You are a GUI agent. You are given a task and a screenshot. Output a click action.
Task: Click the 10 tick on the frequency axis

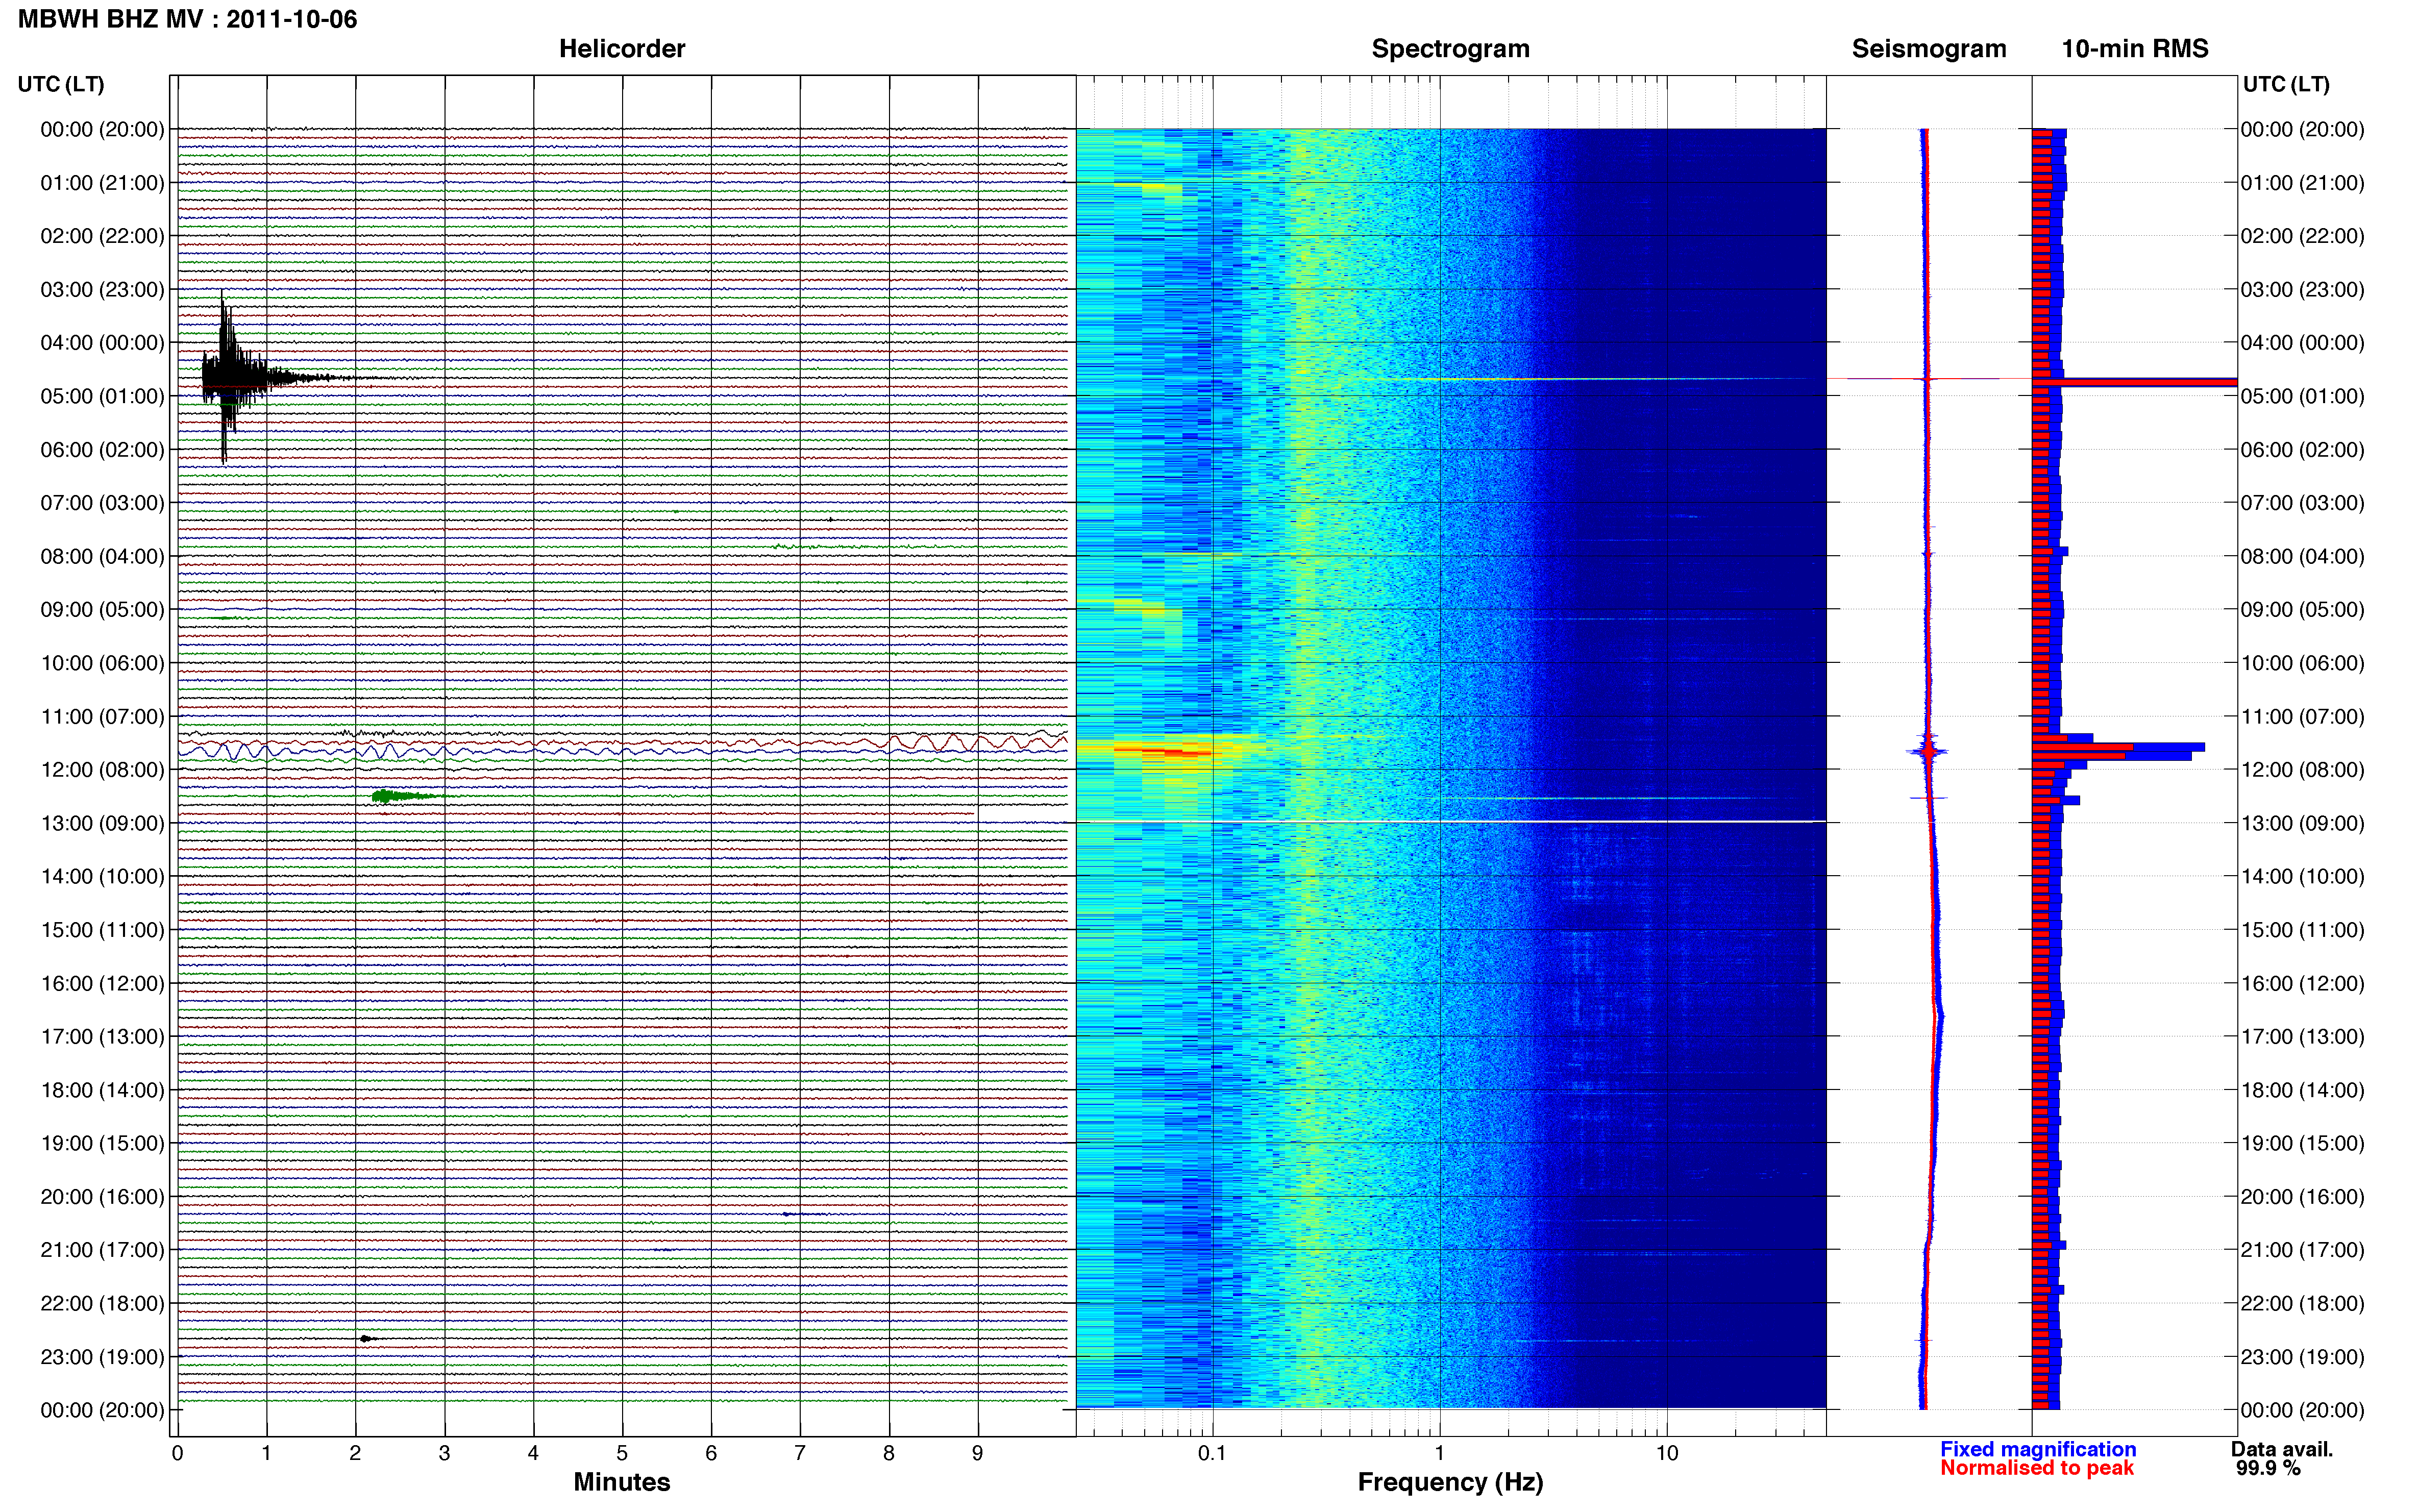click(1666, 1453)
